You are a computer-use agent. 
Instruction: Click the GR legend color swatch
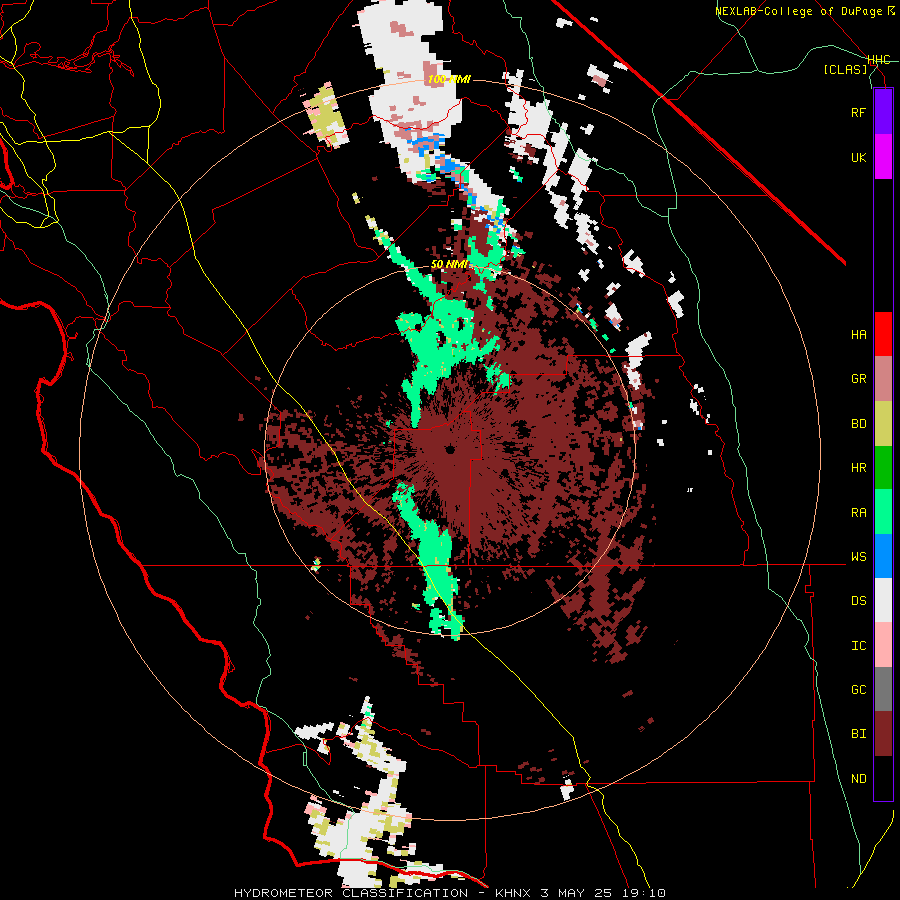click(x=883, y=379)
